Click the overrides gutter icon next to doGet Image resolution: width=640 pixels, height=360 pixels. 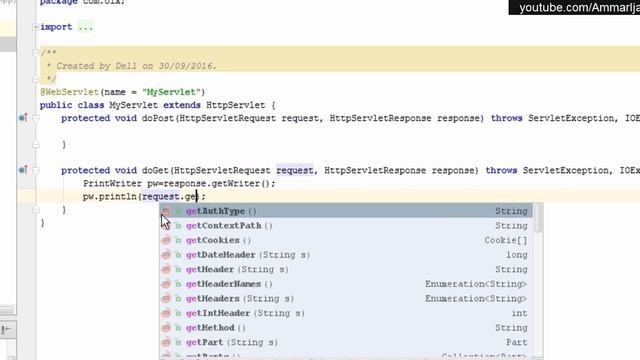23,170
